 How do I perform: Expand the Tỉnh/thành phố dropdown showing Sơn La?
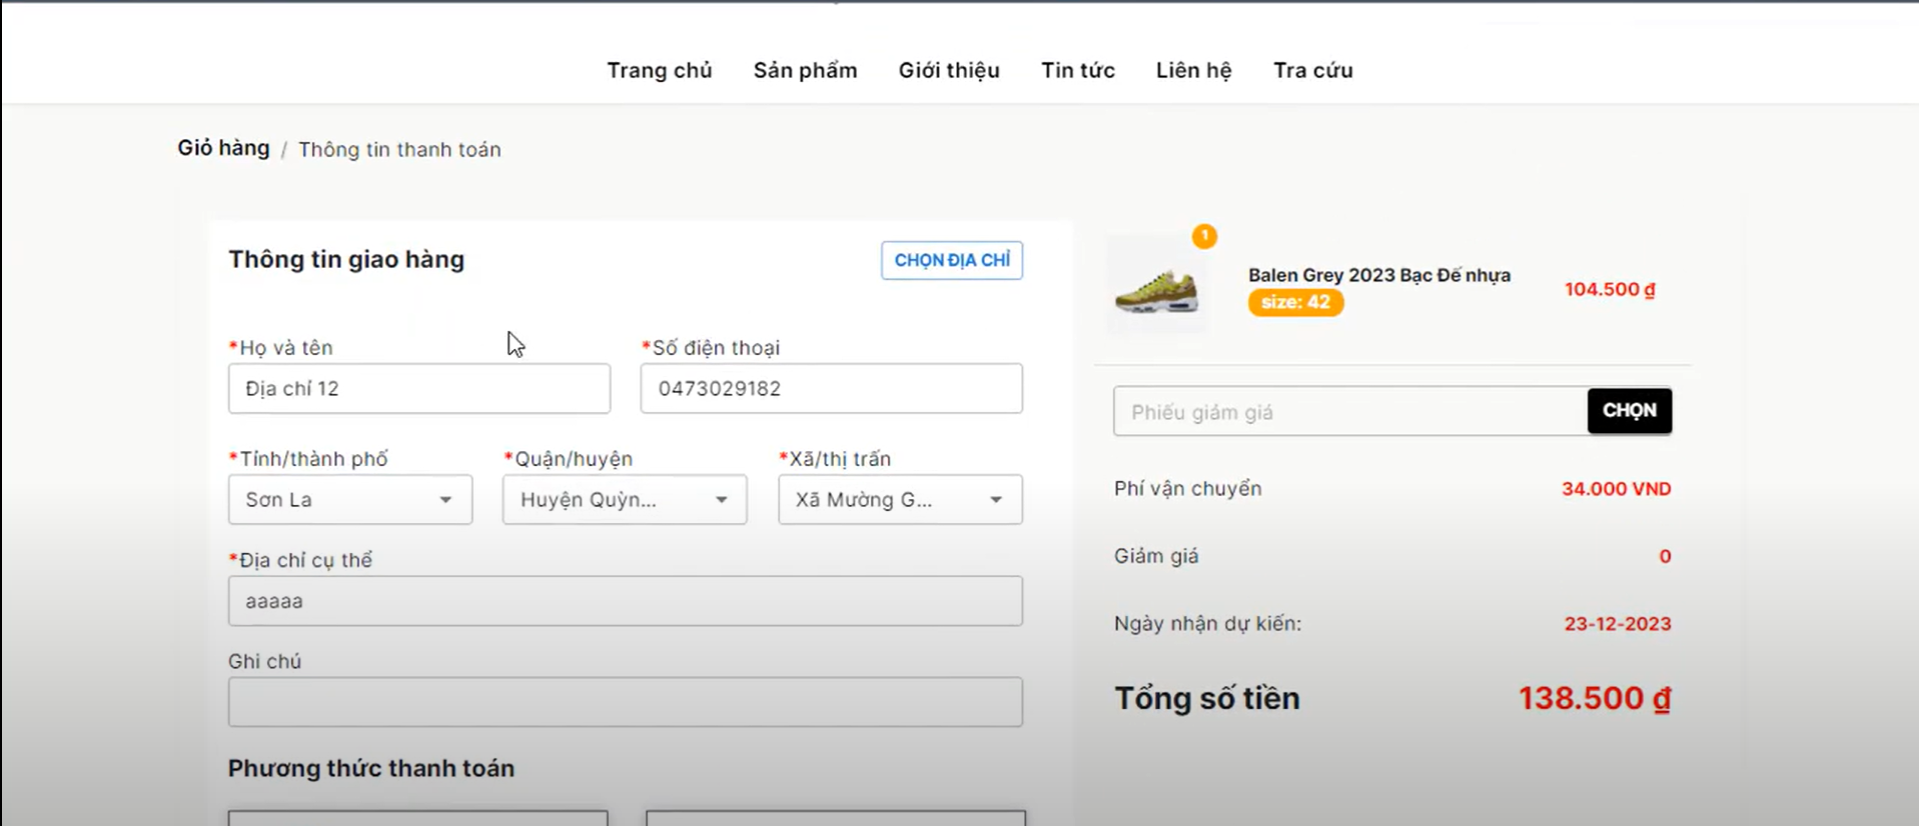tap(350, 499)
